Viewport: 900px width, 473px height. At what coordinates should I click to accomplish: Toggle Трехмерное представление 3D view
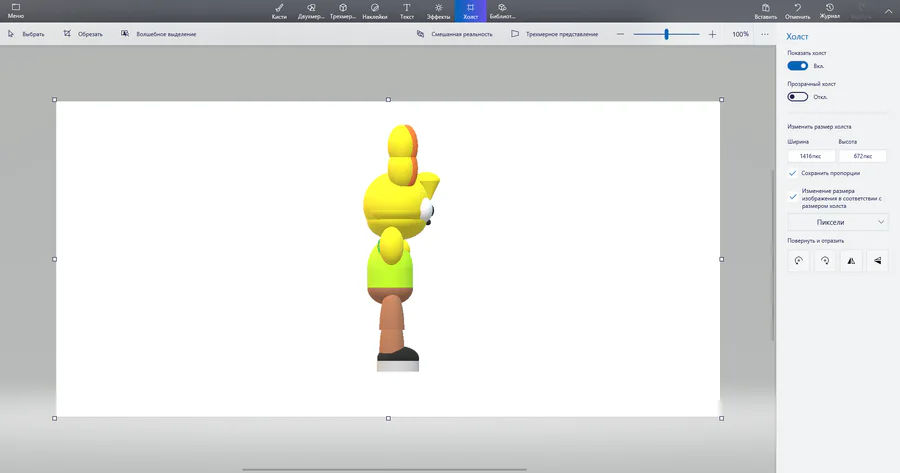click(554, 34)
